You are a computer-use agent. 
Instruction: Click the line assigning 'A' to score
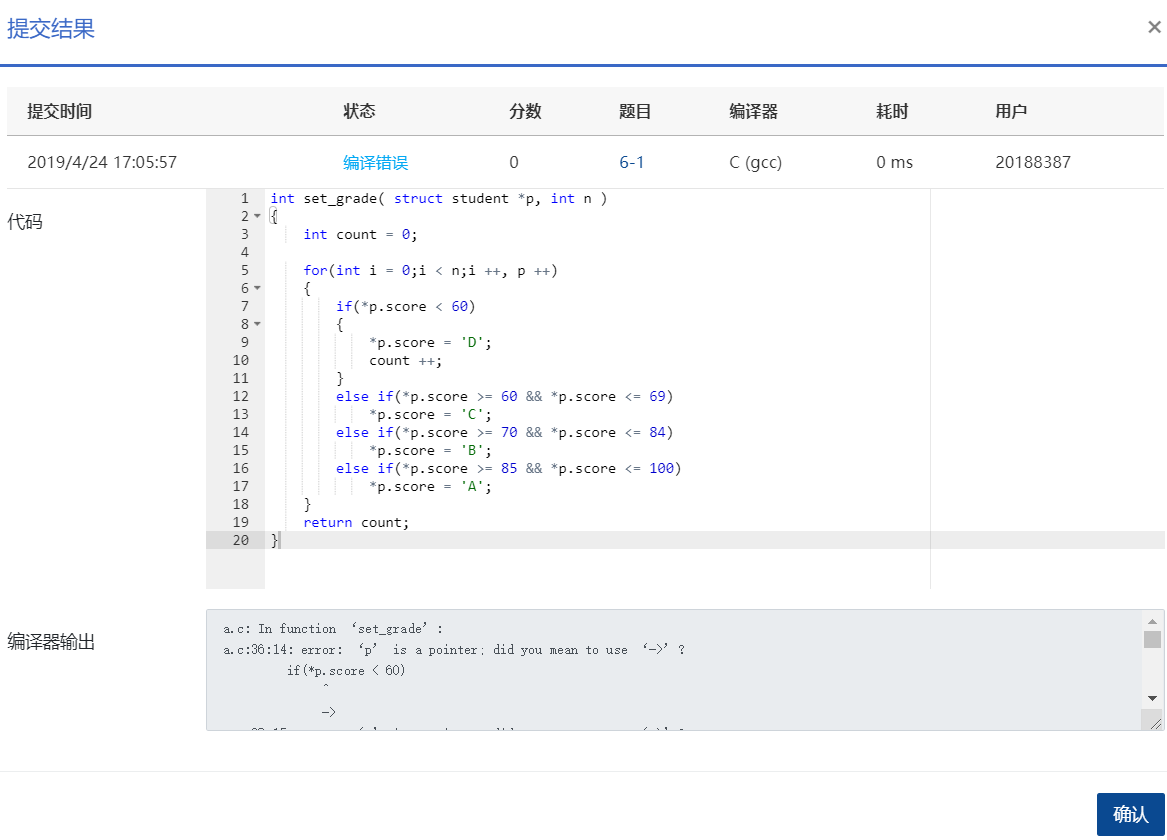pyautogui.click(x=430, y=487)
